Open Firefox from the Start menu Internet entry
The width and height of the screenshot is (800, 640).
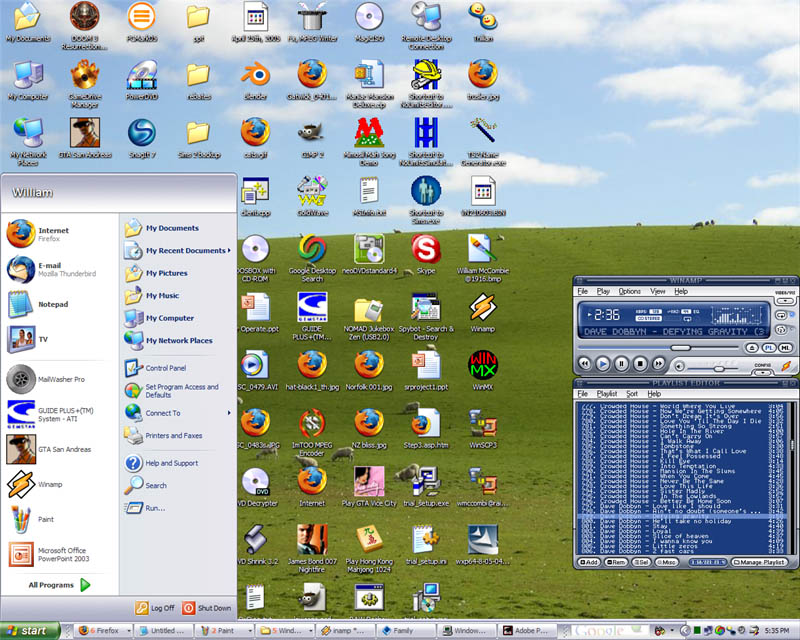57,234
